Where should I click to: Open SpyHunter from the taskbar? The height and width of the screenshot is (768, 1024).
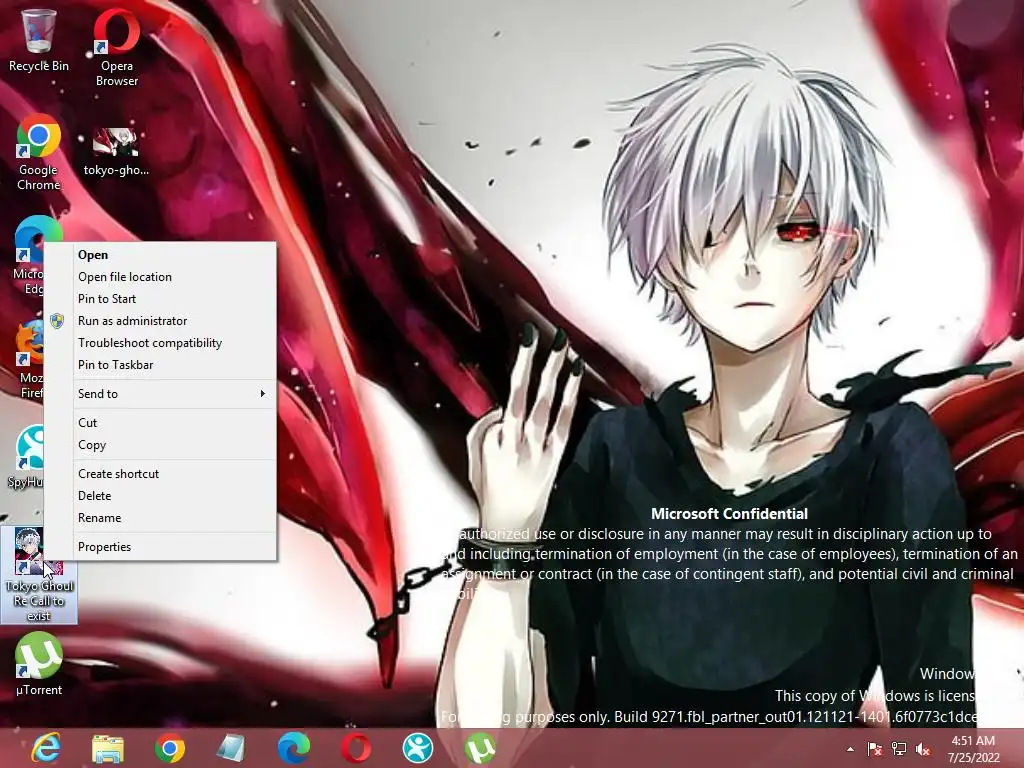[417, 748]
